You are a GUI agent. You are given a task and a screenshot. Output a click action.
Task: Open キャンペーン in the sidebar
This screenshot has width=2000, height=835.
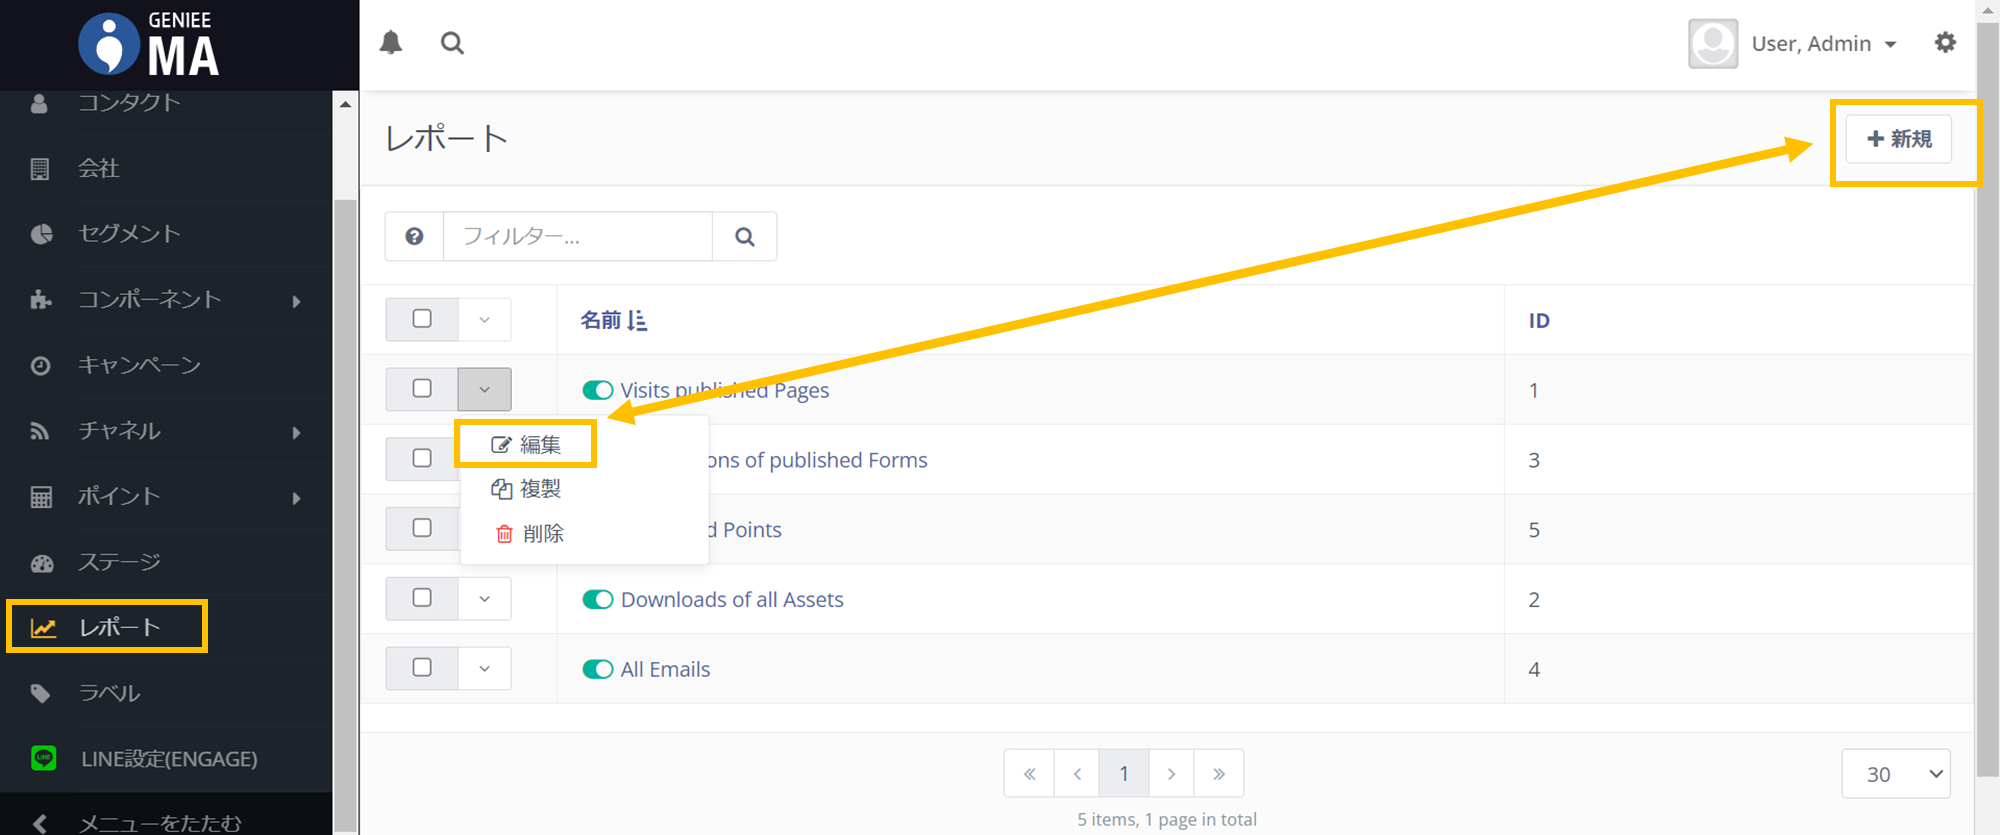(139, 365)
